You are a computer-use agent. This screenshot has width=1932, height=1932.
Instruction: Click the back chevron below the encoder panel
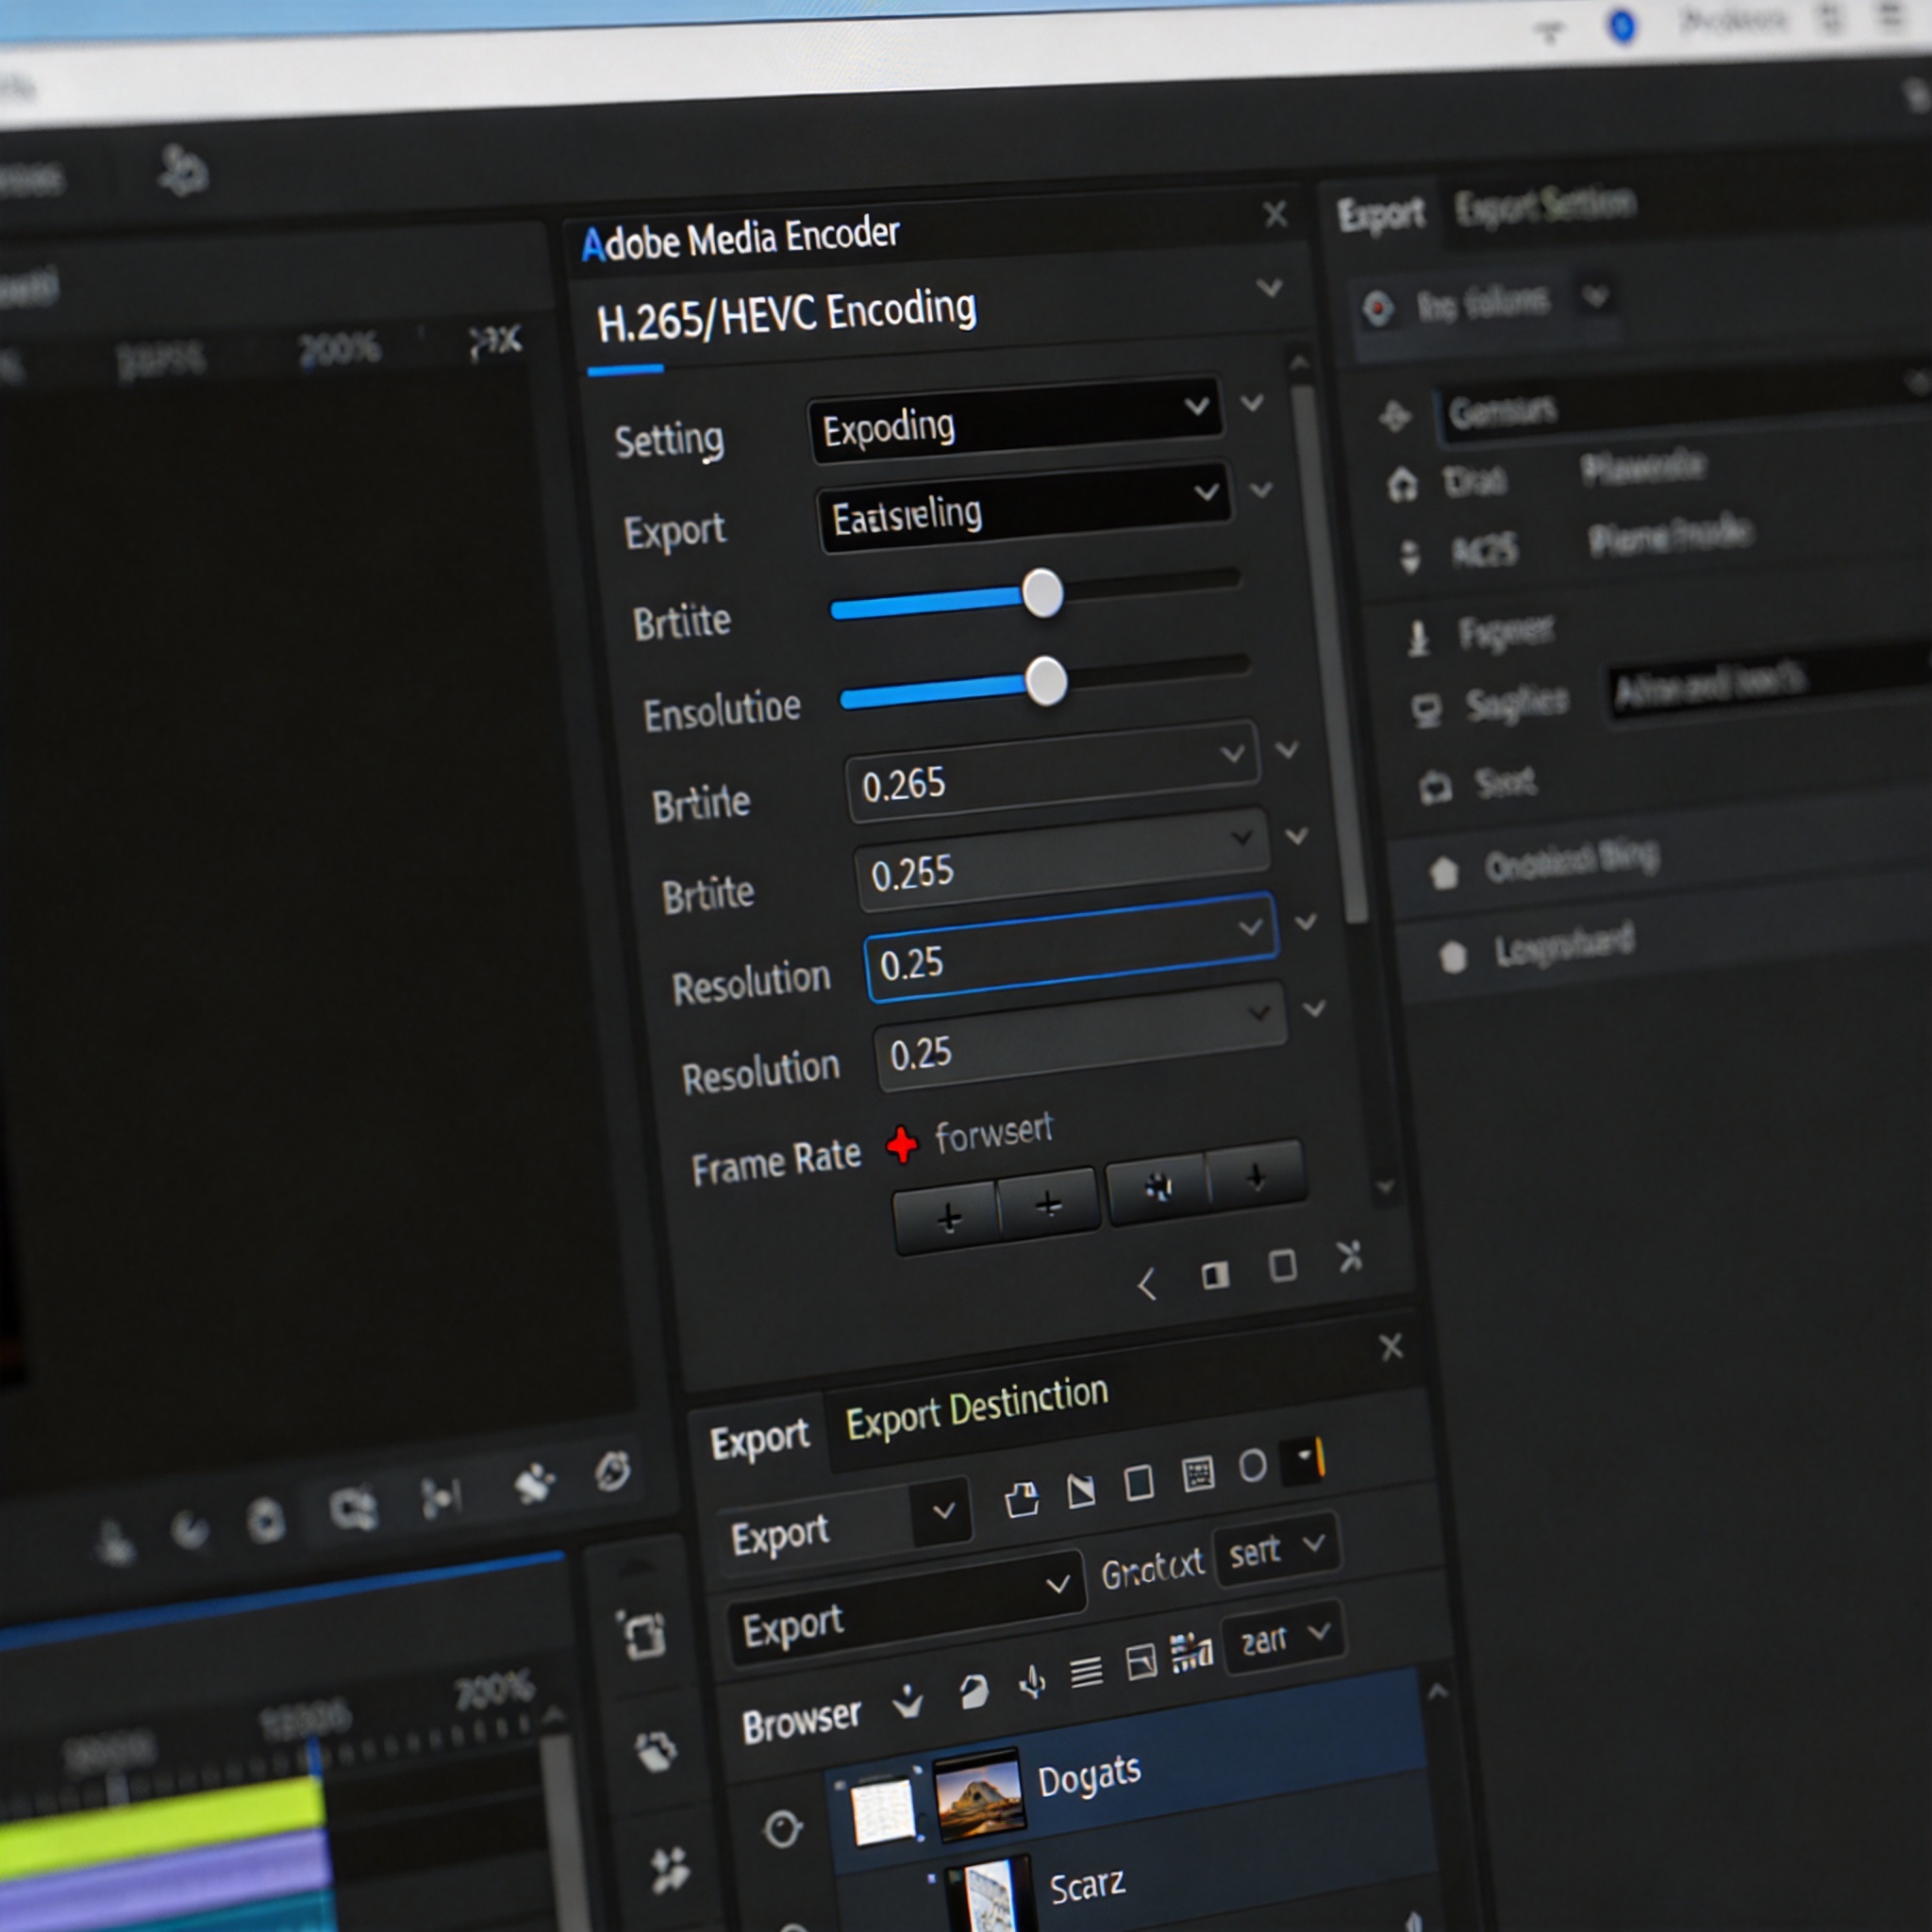tap(1147, 1284)
